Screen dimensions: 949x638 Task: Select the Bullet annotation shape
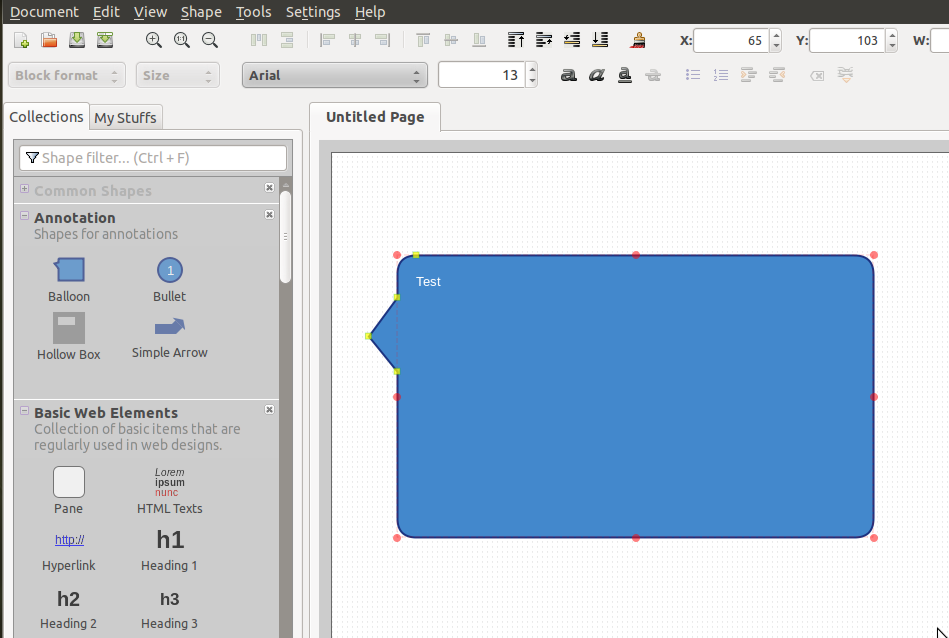169,280
